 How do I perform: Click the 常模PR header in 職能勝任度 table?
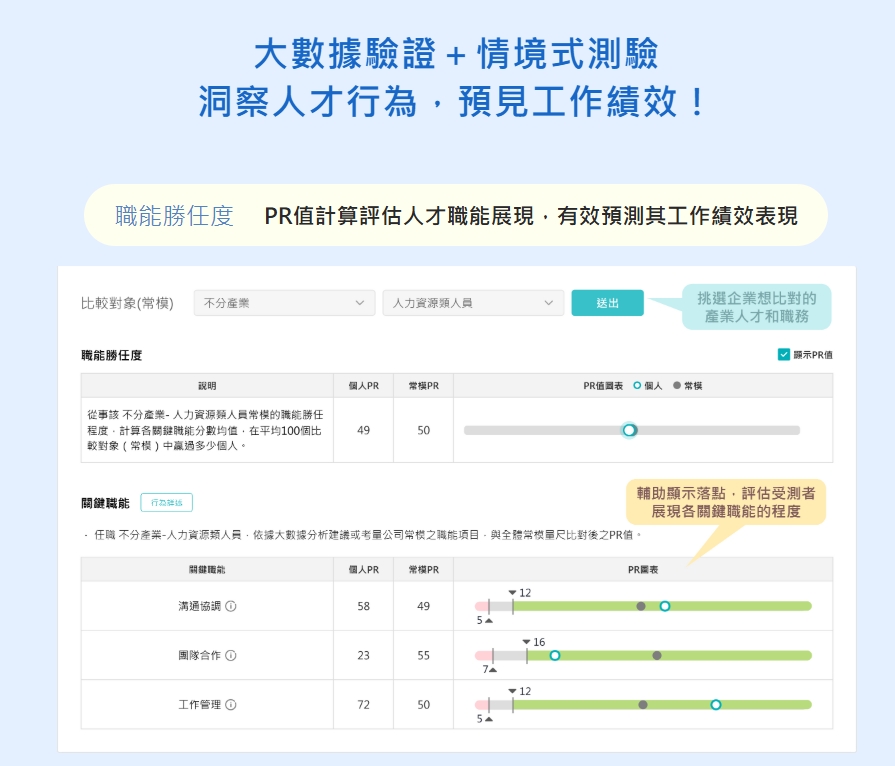pyautogui.click(x=423, y=385)
